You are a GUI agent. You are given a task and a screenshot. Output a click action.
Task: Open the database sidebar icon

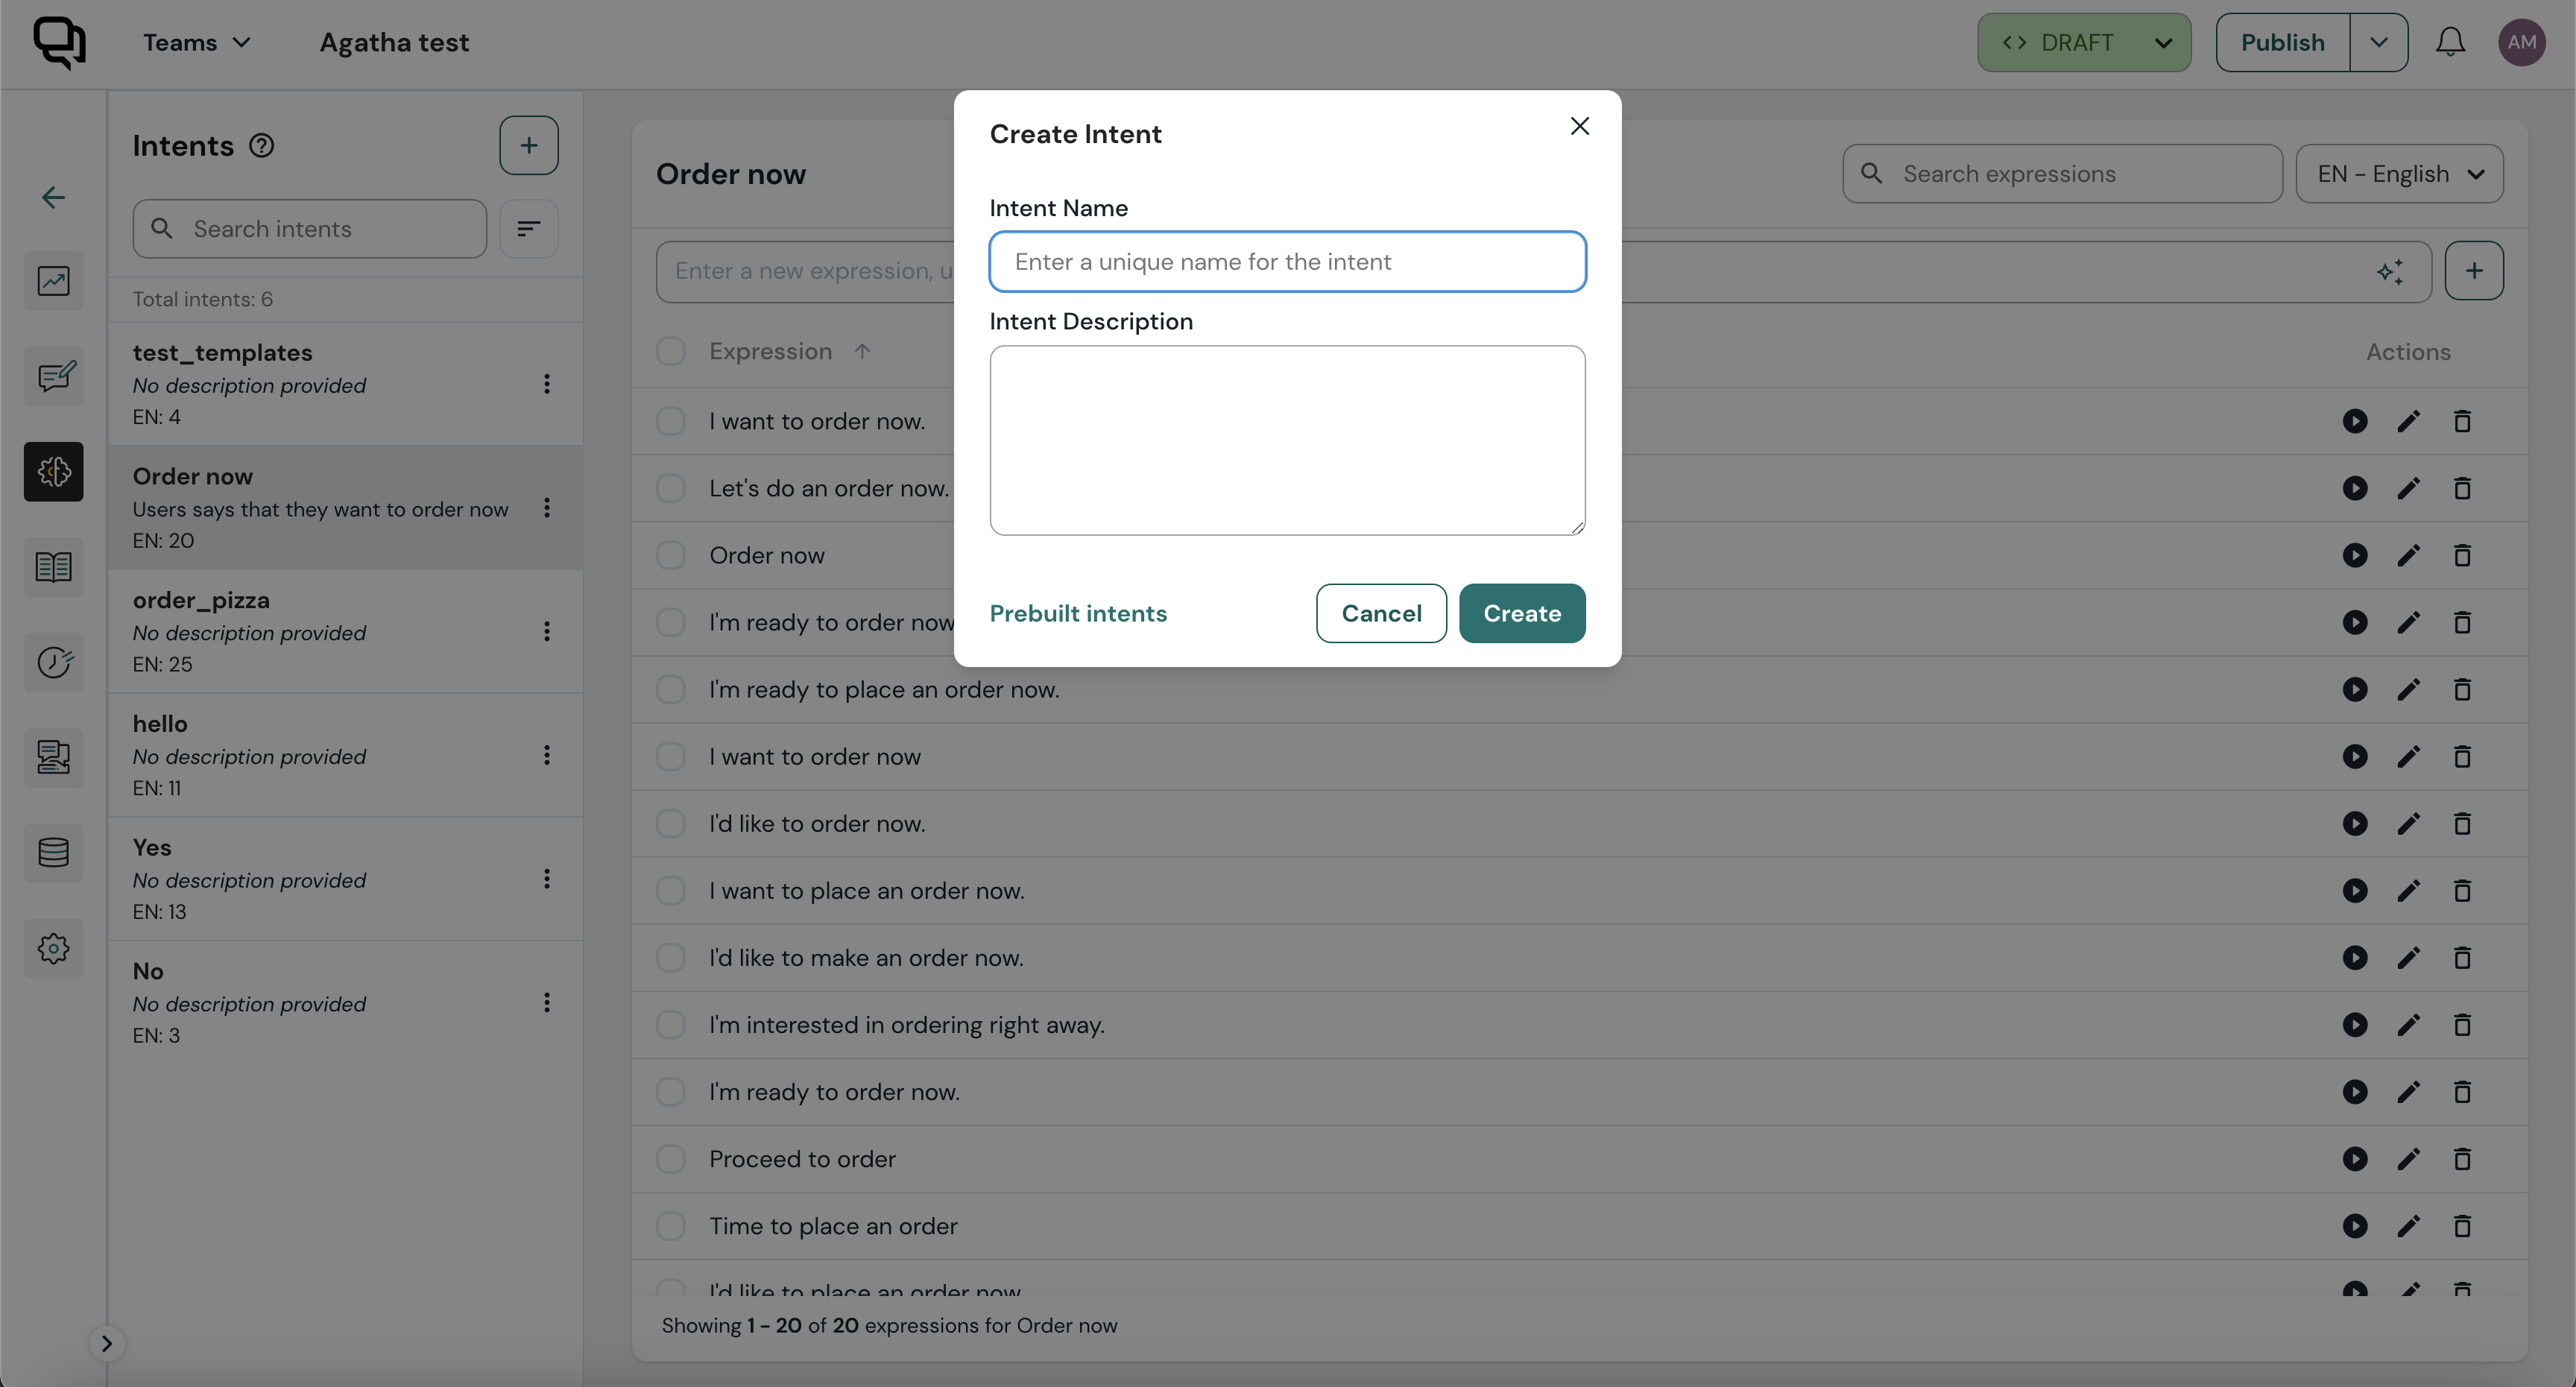[54, 853]
